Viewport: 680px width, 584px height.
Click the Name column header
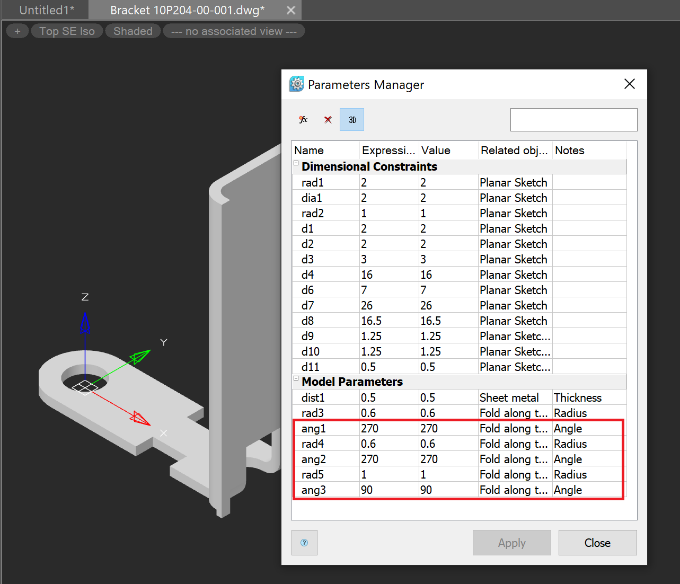[324, 150]
